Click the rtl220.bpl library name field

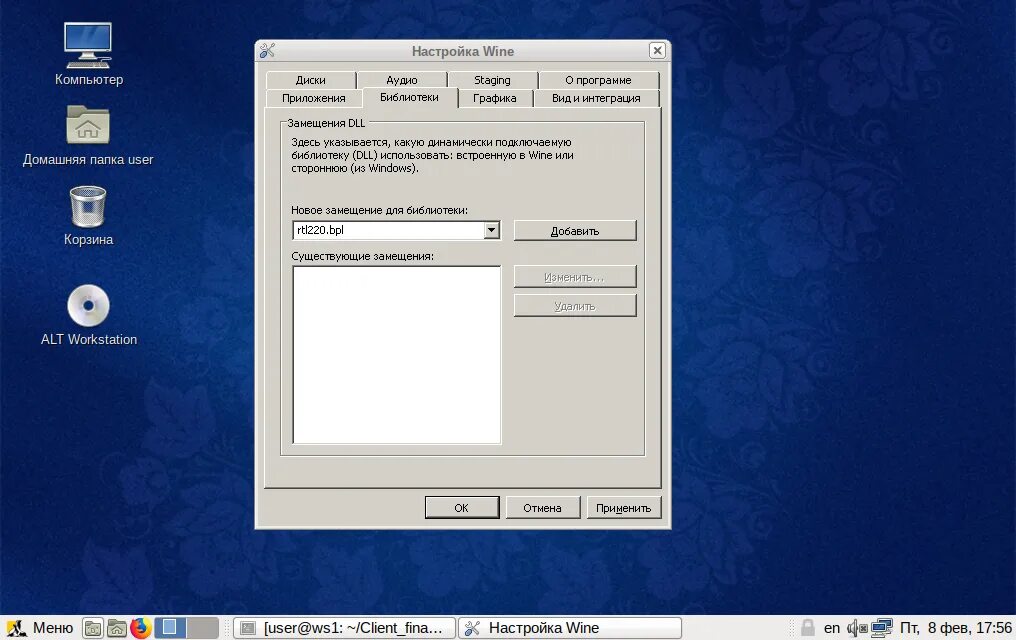point(389,230)
